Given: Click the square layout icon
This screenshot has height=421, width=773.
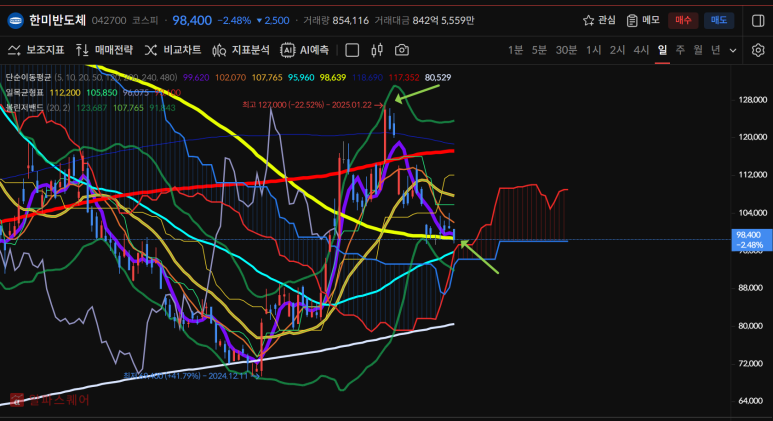Looking at the screenshot, I should pyautogui.click(x=352, y=50).
